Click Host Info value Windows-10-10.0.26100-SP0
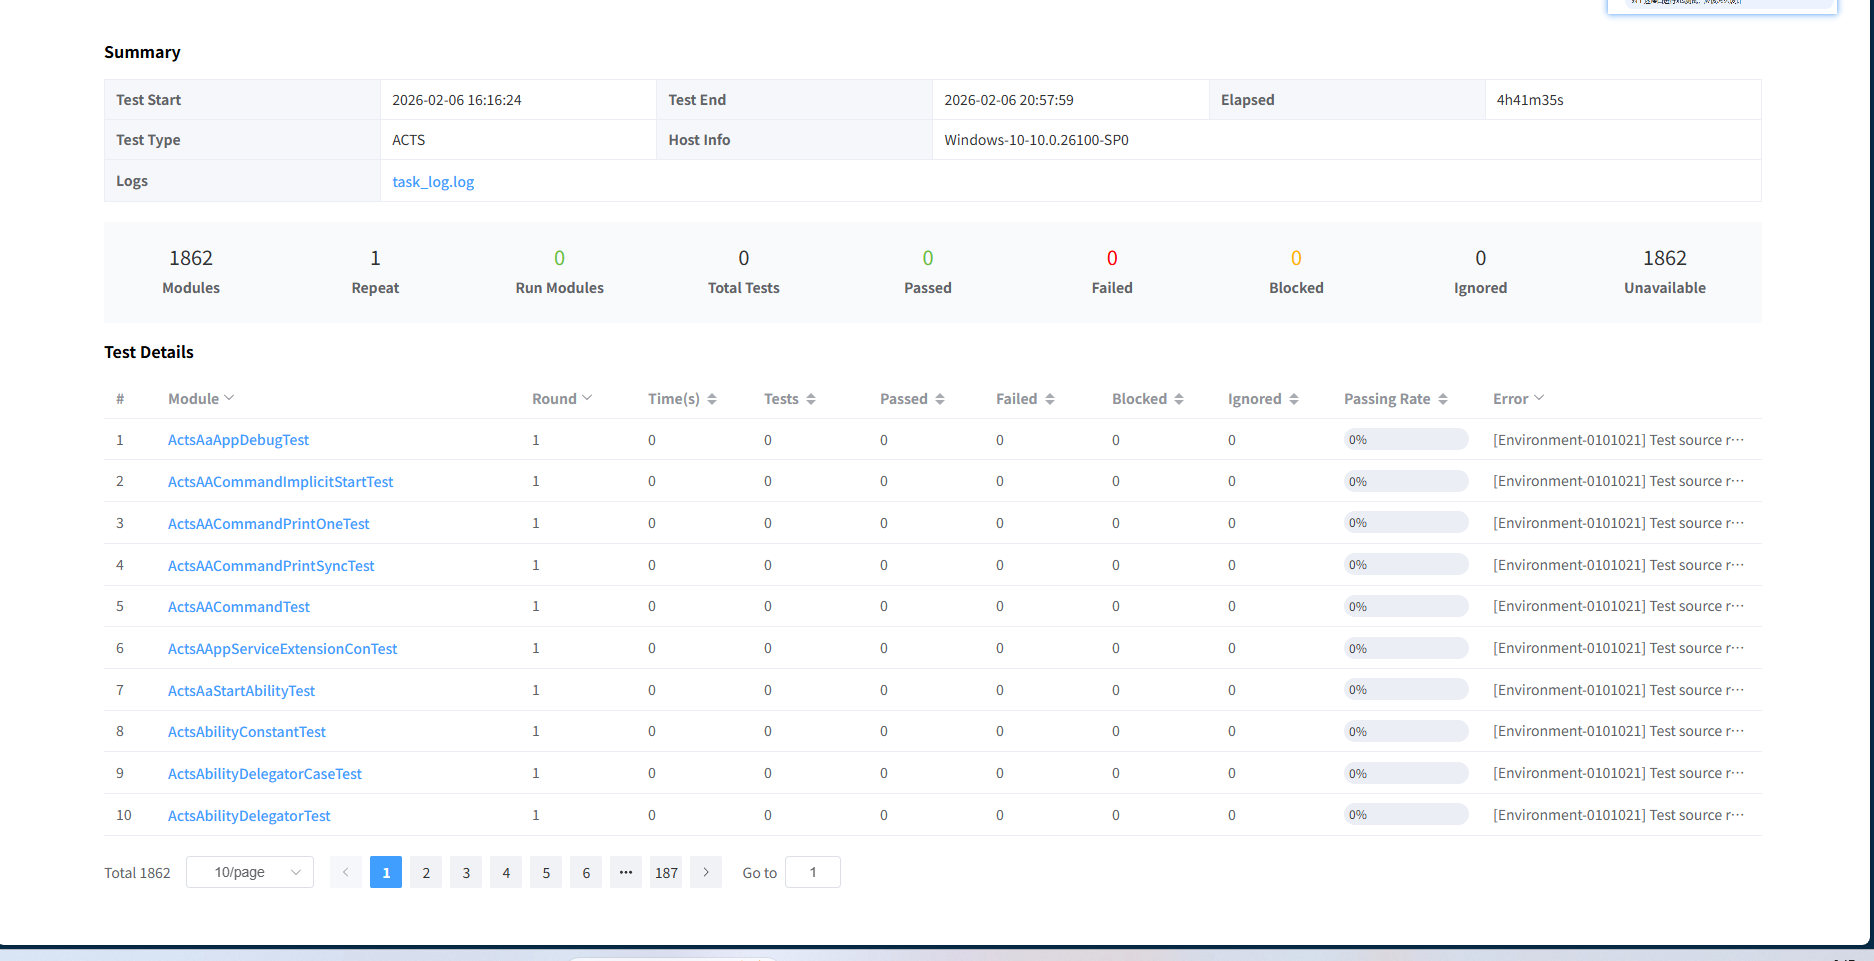1874x961 pixels. [x=1036, y=140]
